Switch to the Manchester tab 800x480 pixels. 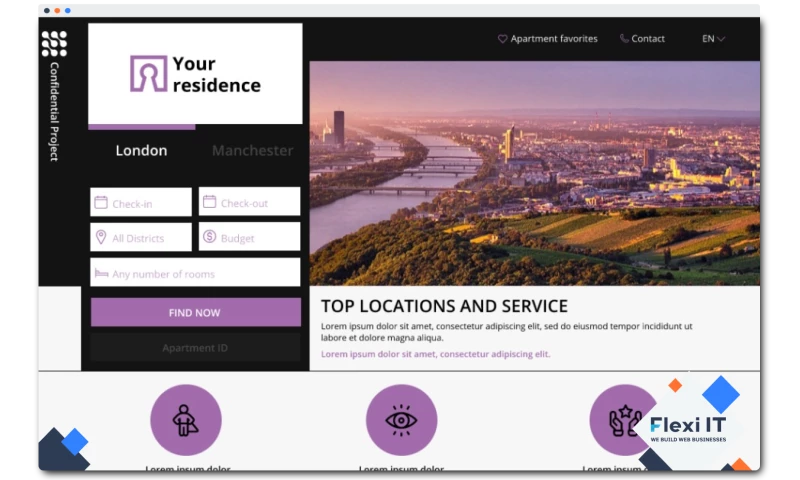(253, 150)
